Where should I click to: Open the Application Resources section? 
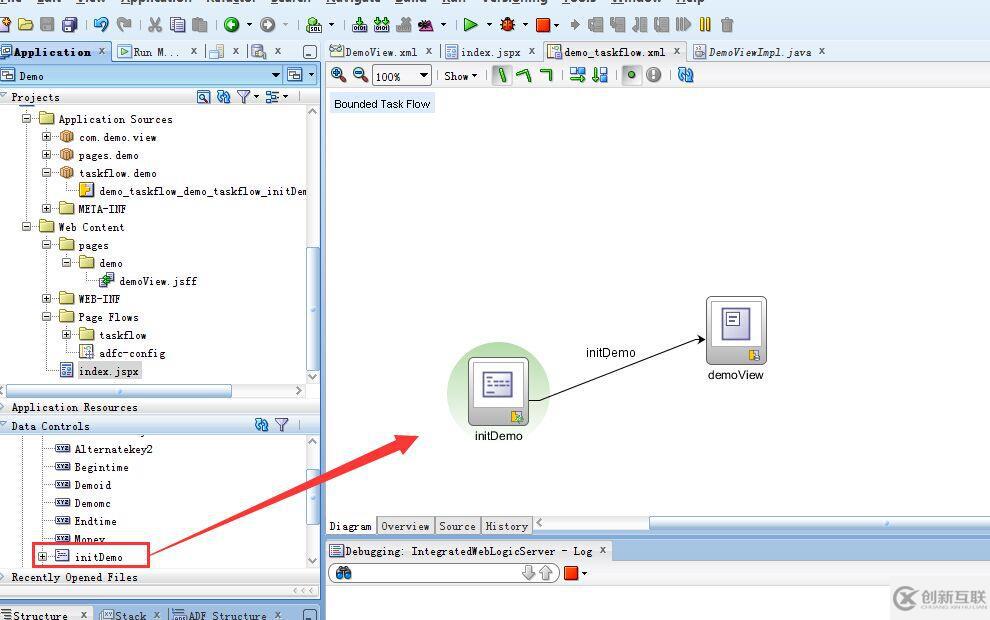(x=75, y=407)
